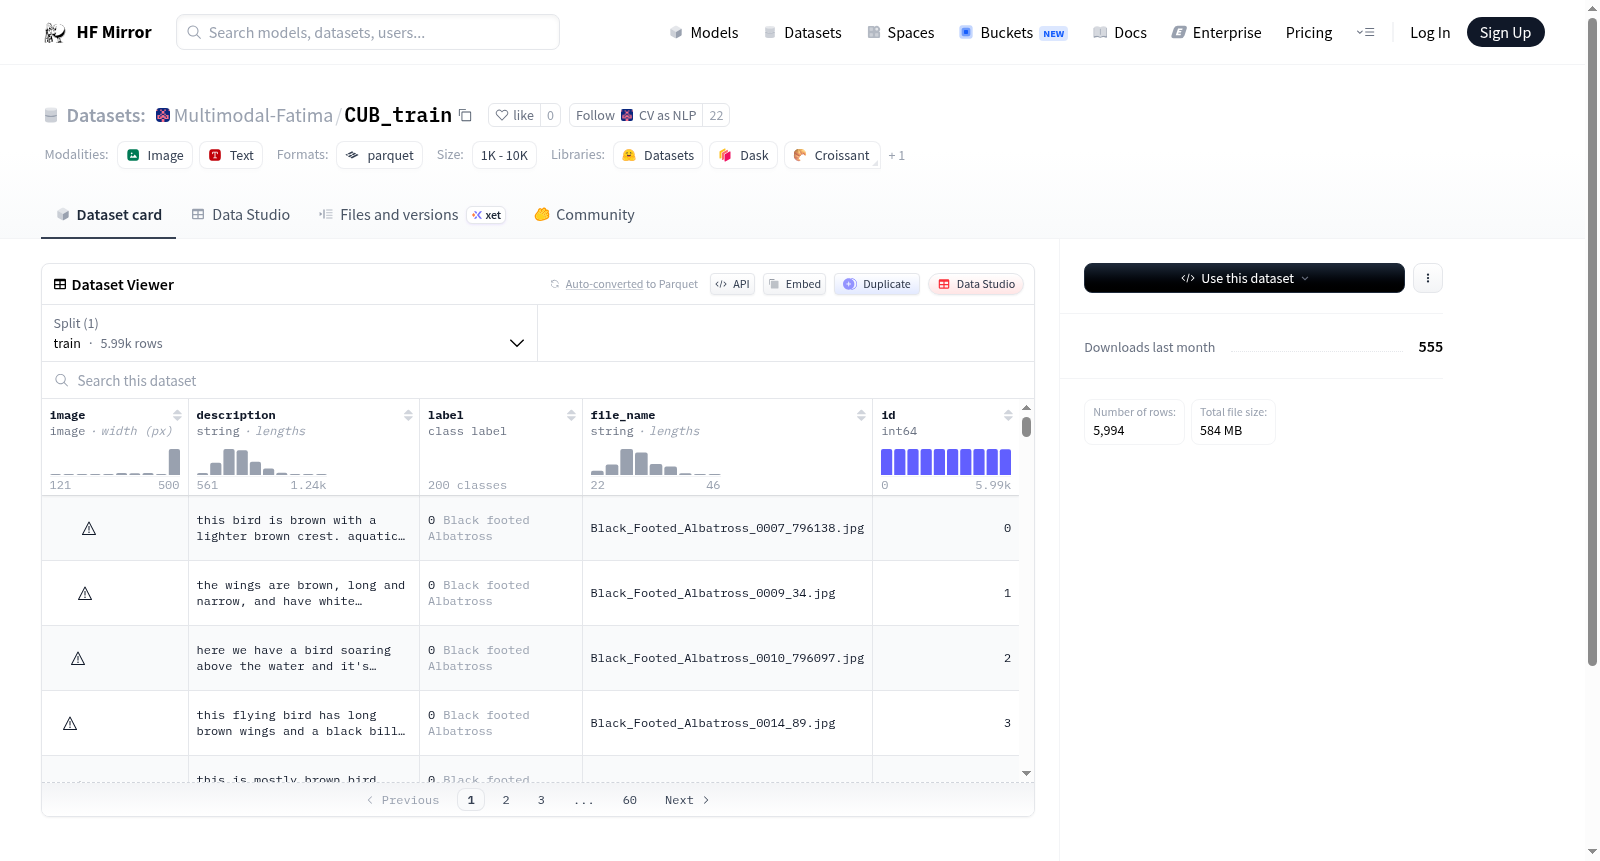Click the Text modality tag
Viewport: 1600px width, 861px height.
pyautogui.click(x=231, y=155)
